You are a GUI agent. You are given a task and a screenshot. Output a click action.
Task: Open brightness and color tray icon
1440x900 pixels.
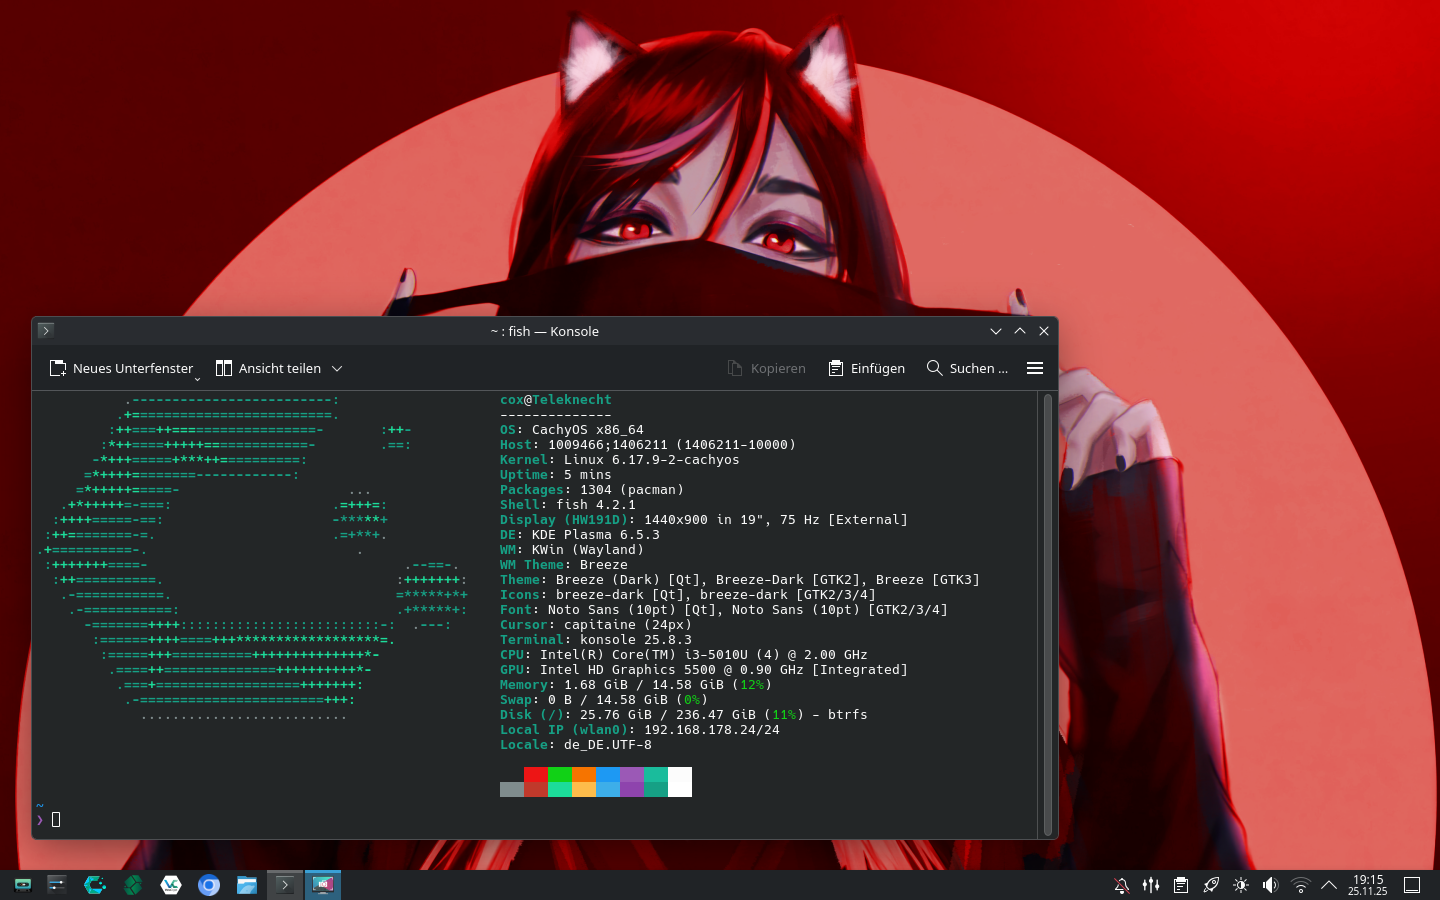(1241, 885)
